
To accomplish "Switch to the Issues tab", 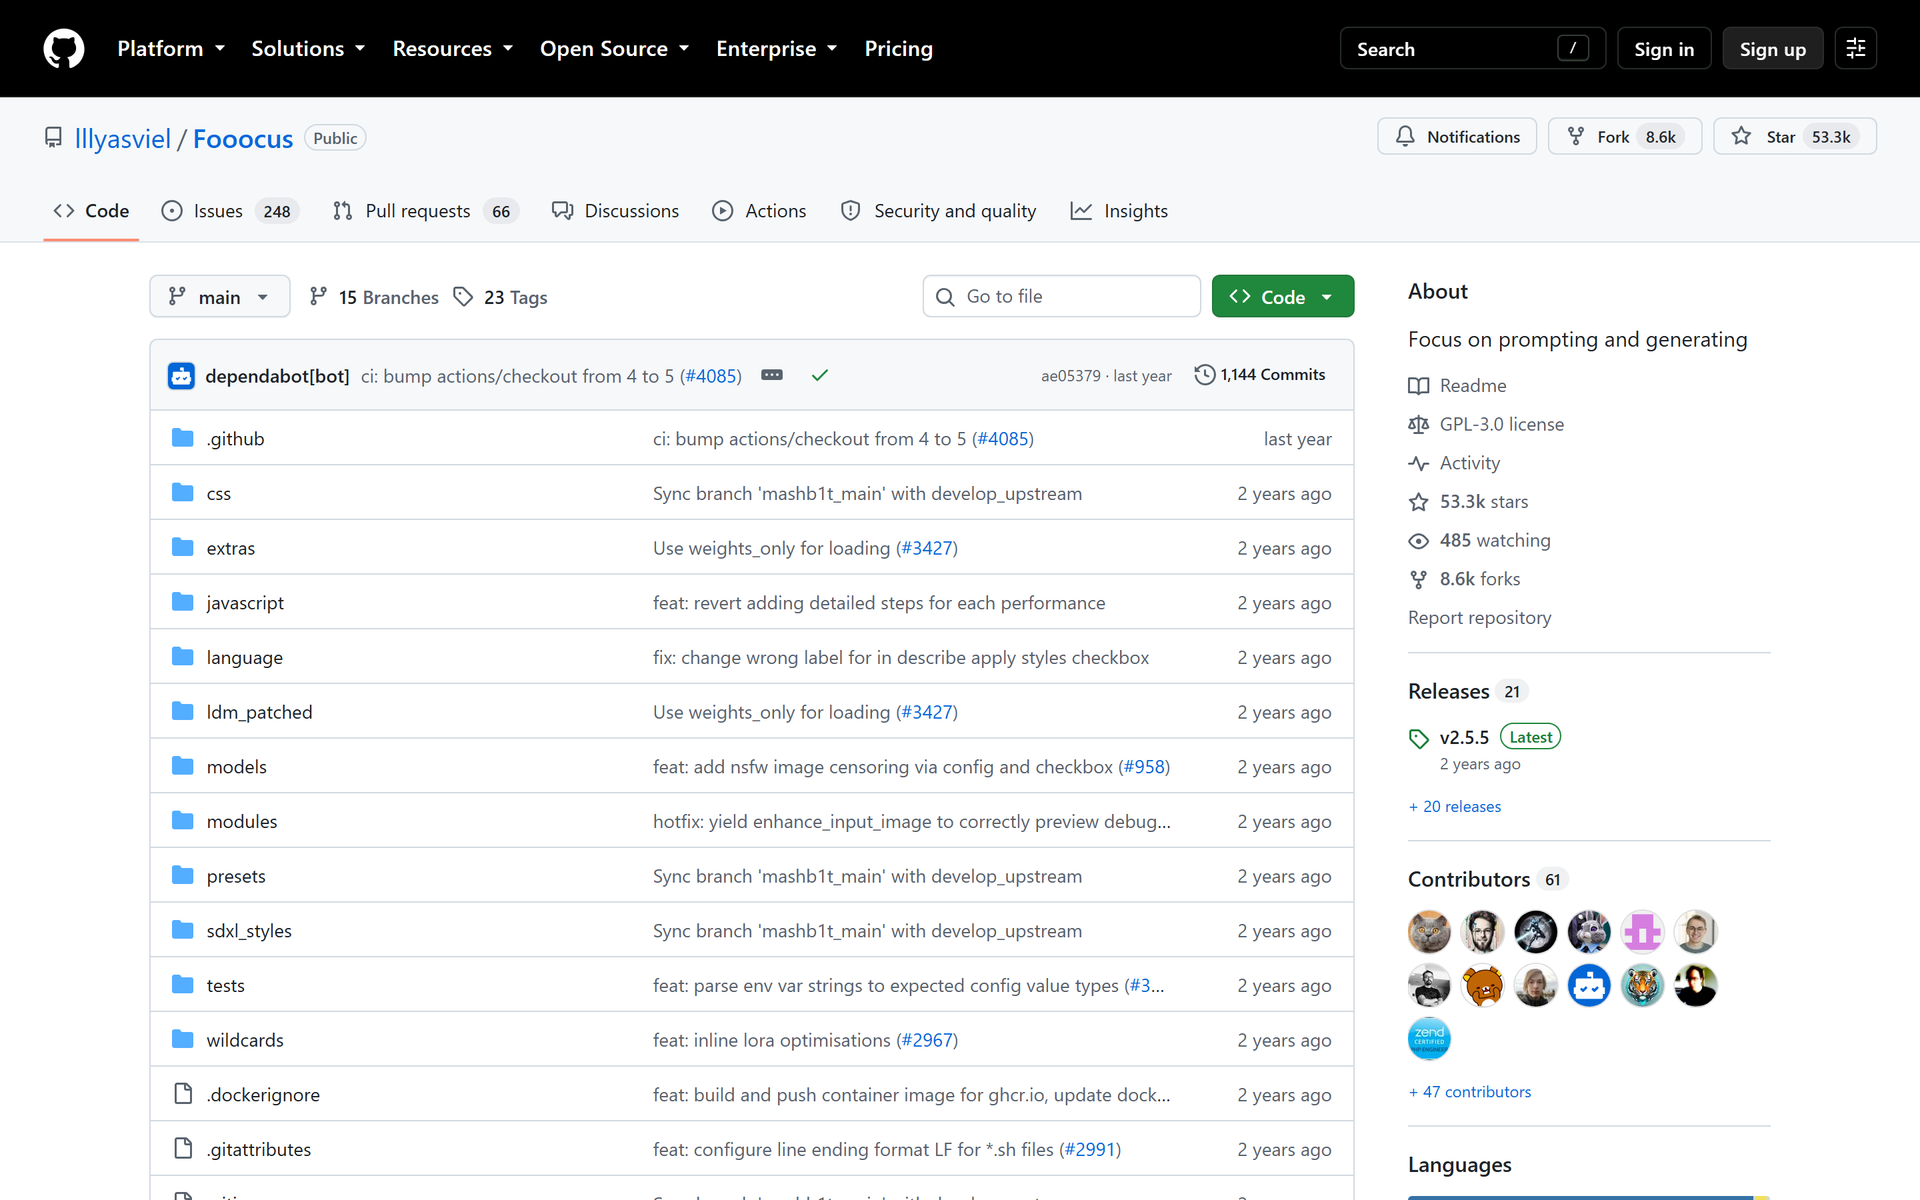I will tap(230, 211).
